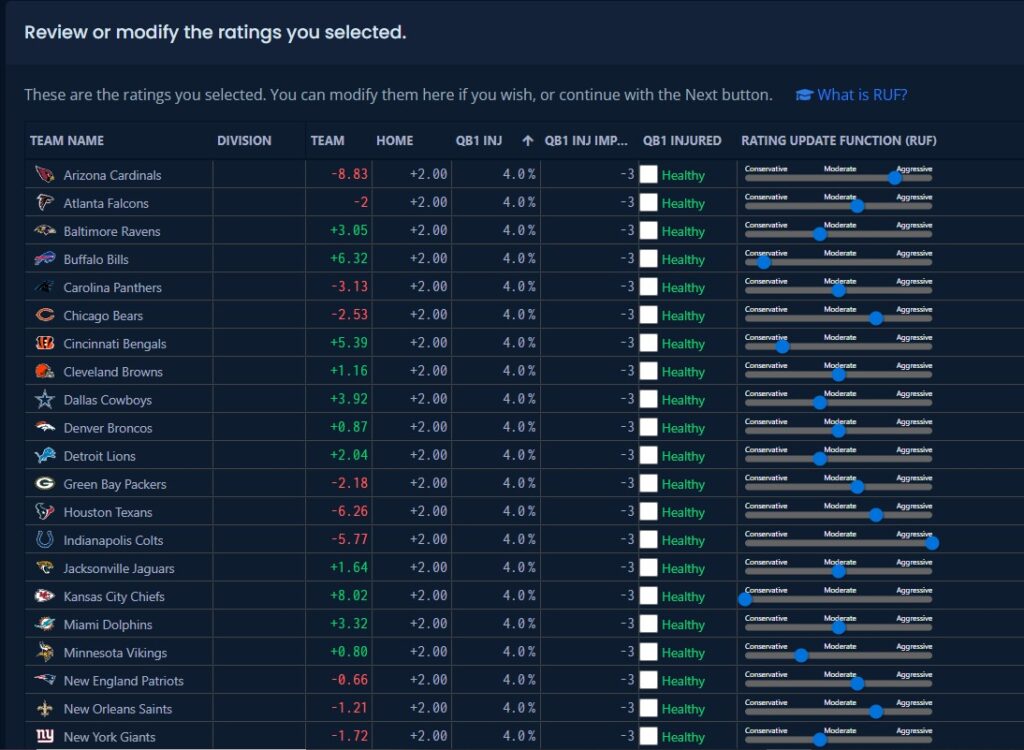This screenshot has height=750, width=1024.
Task: Click the Buffalo Bills RUF slider handle
Action: (763, 262)
